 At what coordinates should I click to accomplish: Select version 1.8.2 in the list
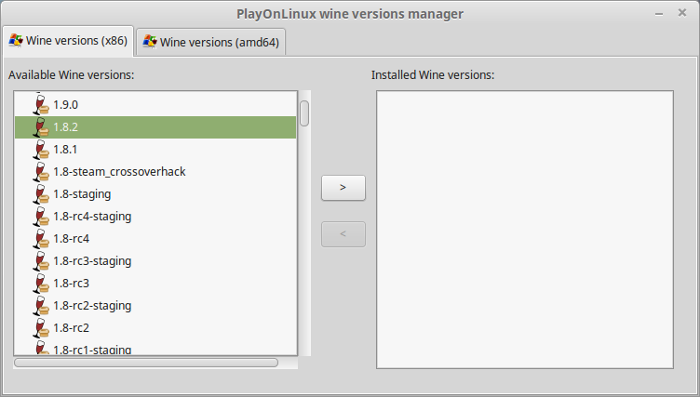tap(155, 127)
